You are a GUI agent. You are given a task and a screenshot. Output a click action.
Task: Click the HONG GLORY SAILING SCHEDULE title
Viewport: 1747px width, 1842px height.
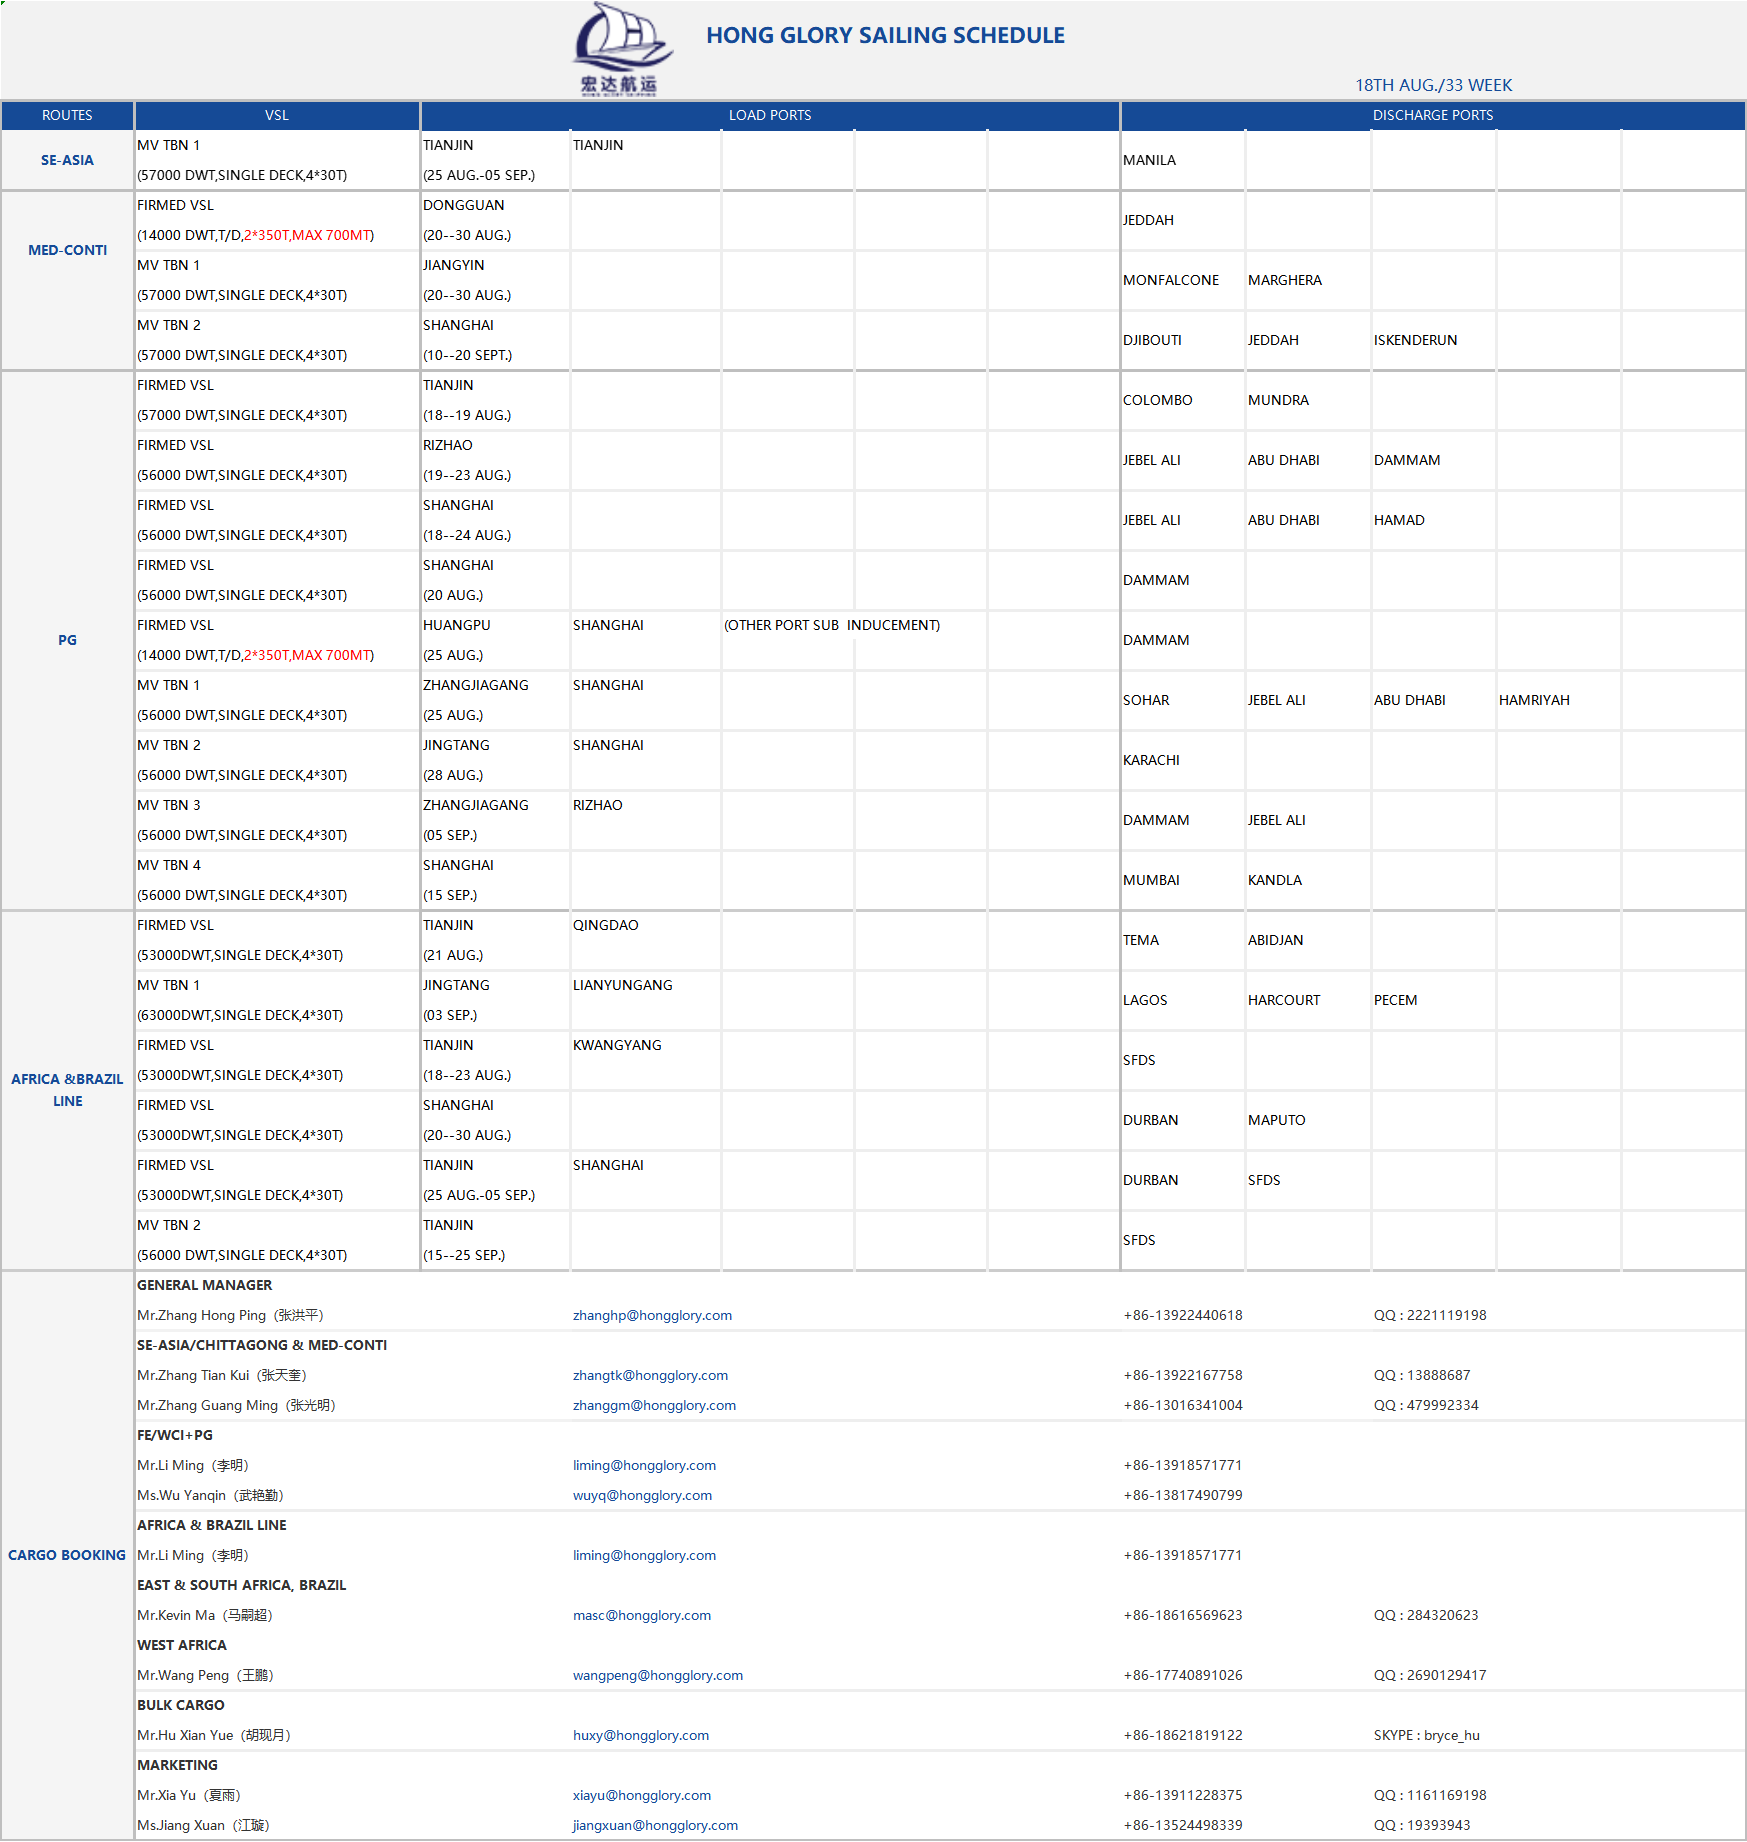click(x=885, y=35)
